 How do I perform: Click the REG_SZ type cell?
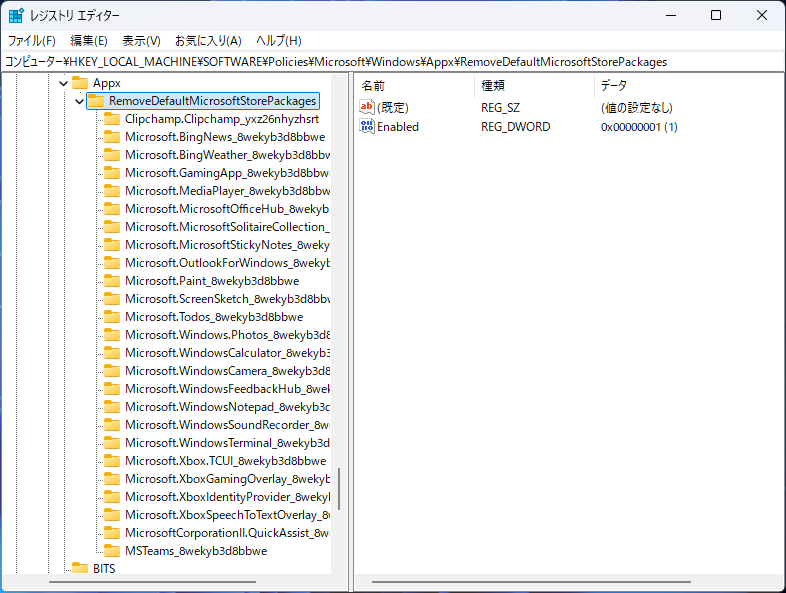[500, 107]
